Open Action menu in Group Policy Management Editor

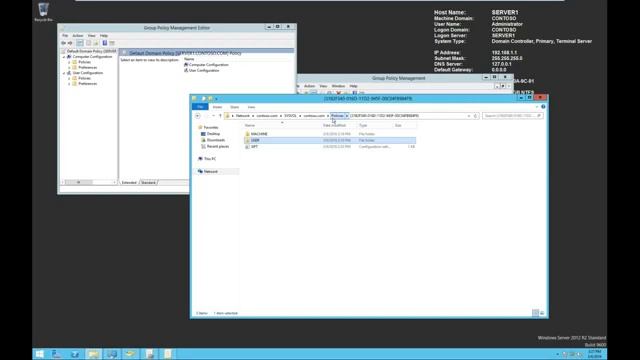tap(78, 36)
